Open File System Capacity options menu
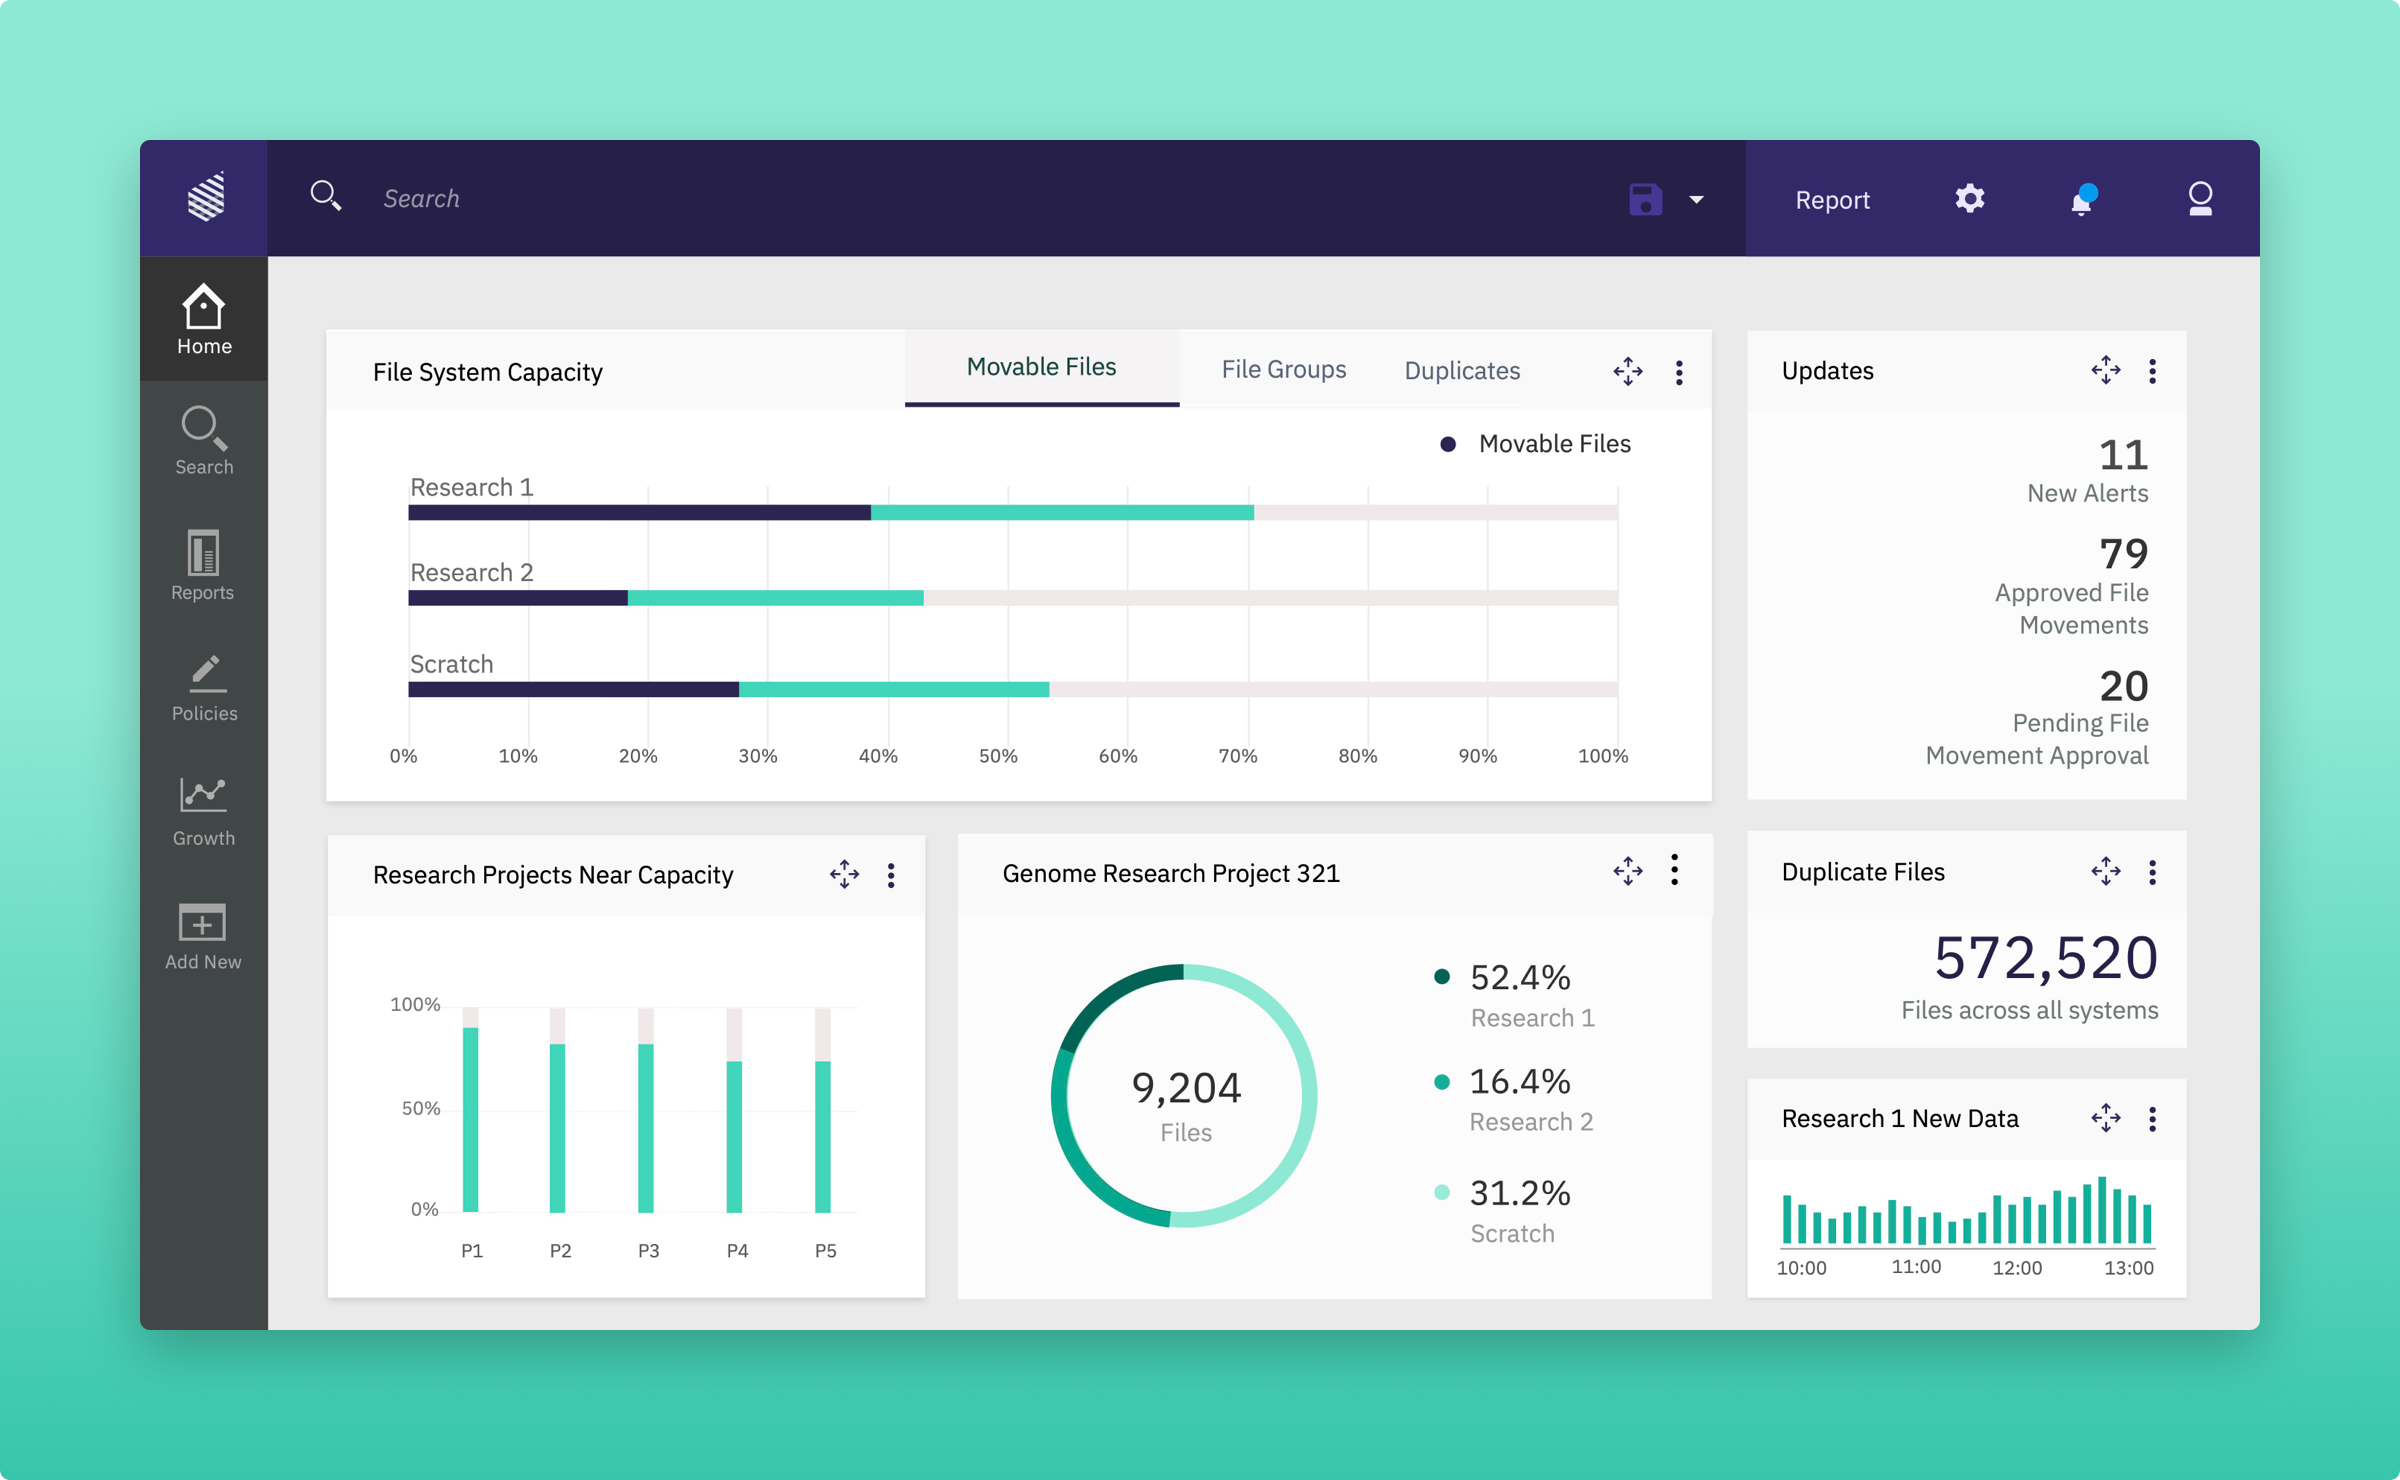 pos(1679,373)
